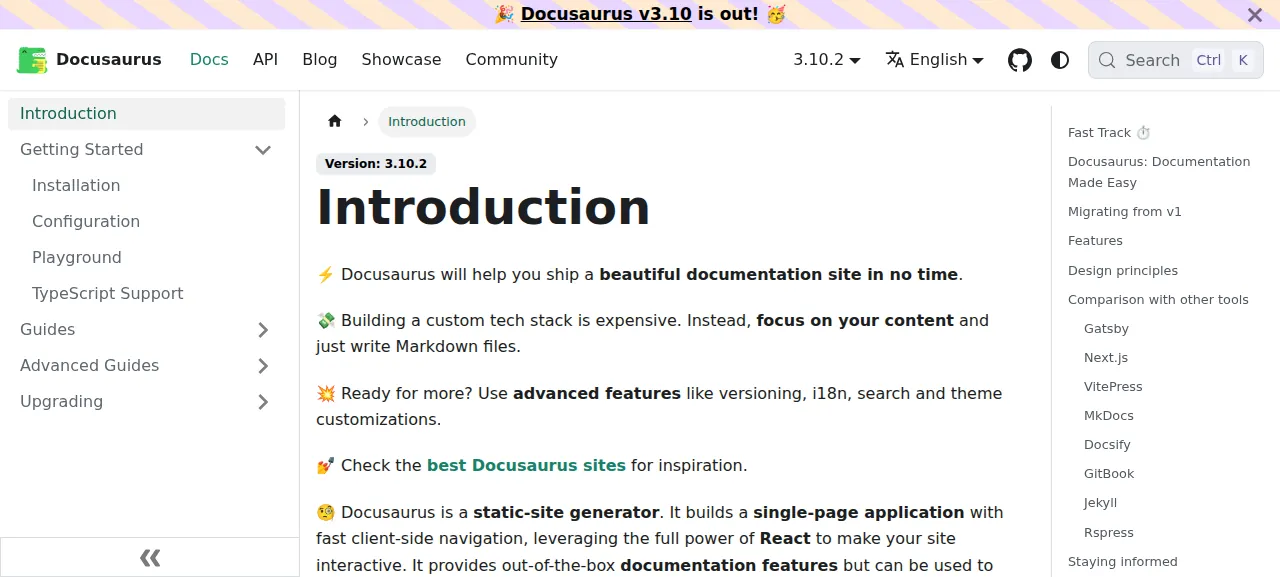Jump to MkDocs comparison entry
Viewport: 1280px width, 577px height.
coord(1109,416)
